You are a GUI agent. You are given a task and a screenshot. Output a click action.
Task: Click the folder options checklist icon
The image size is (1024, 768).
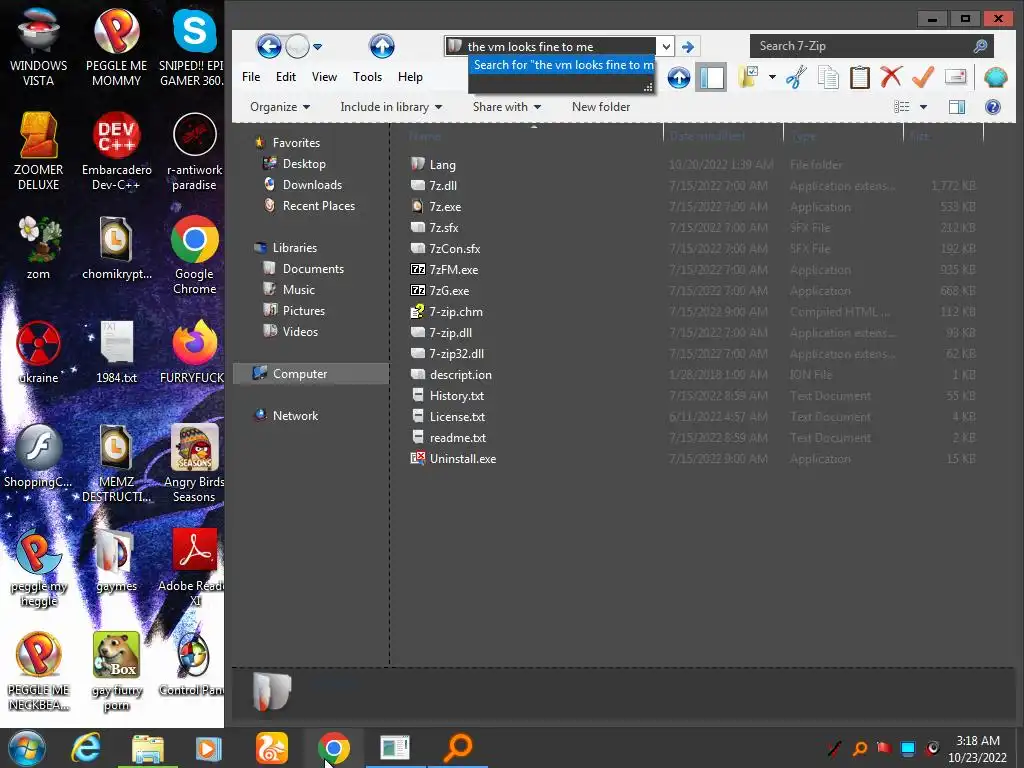coord(748,77)
